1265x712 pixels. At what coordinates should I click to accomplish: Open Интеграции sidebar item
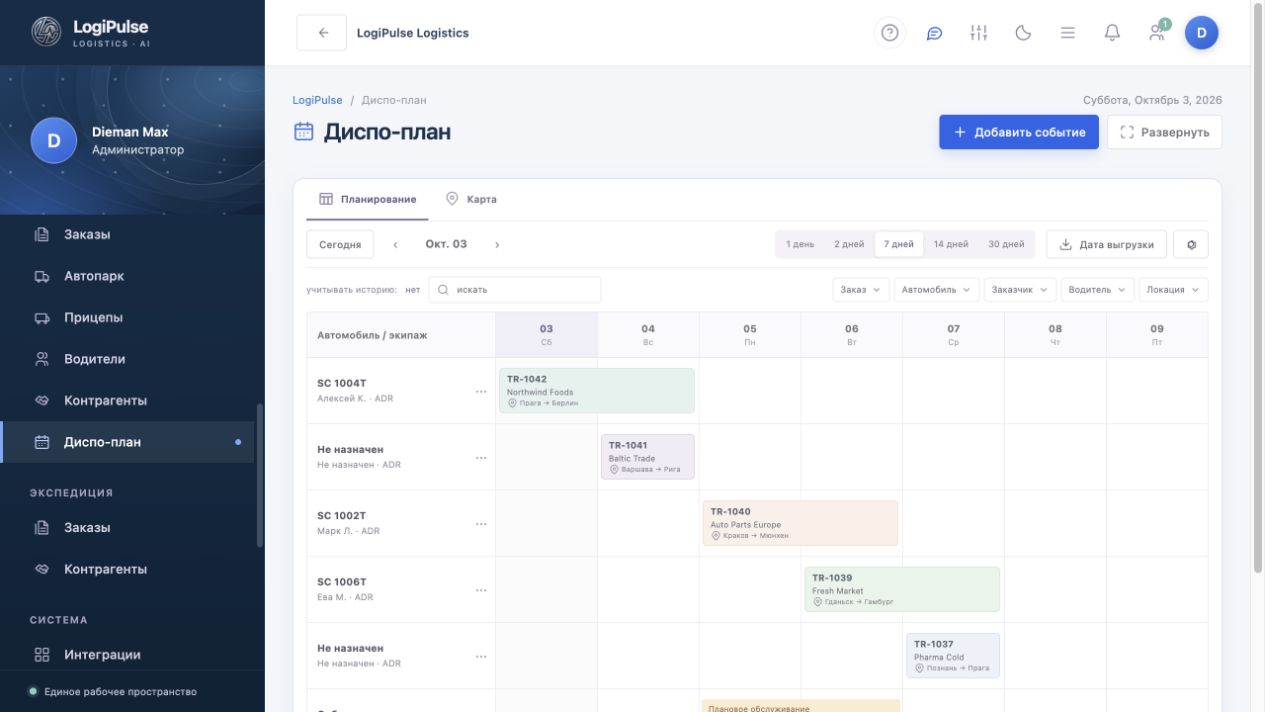point(127,655)
